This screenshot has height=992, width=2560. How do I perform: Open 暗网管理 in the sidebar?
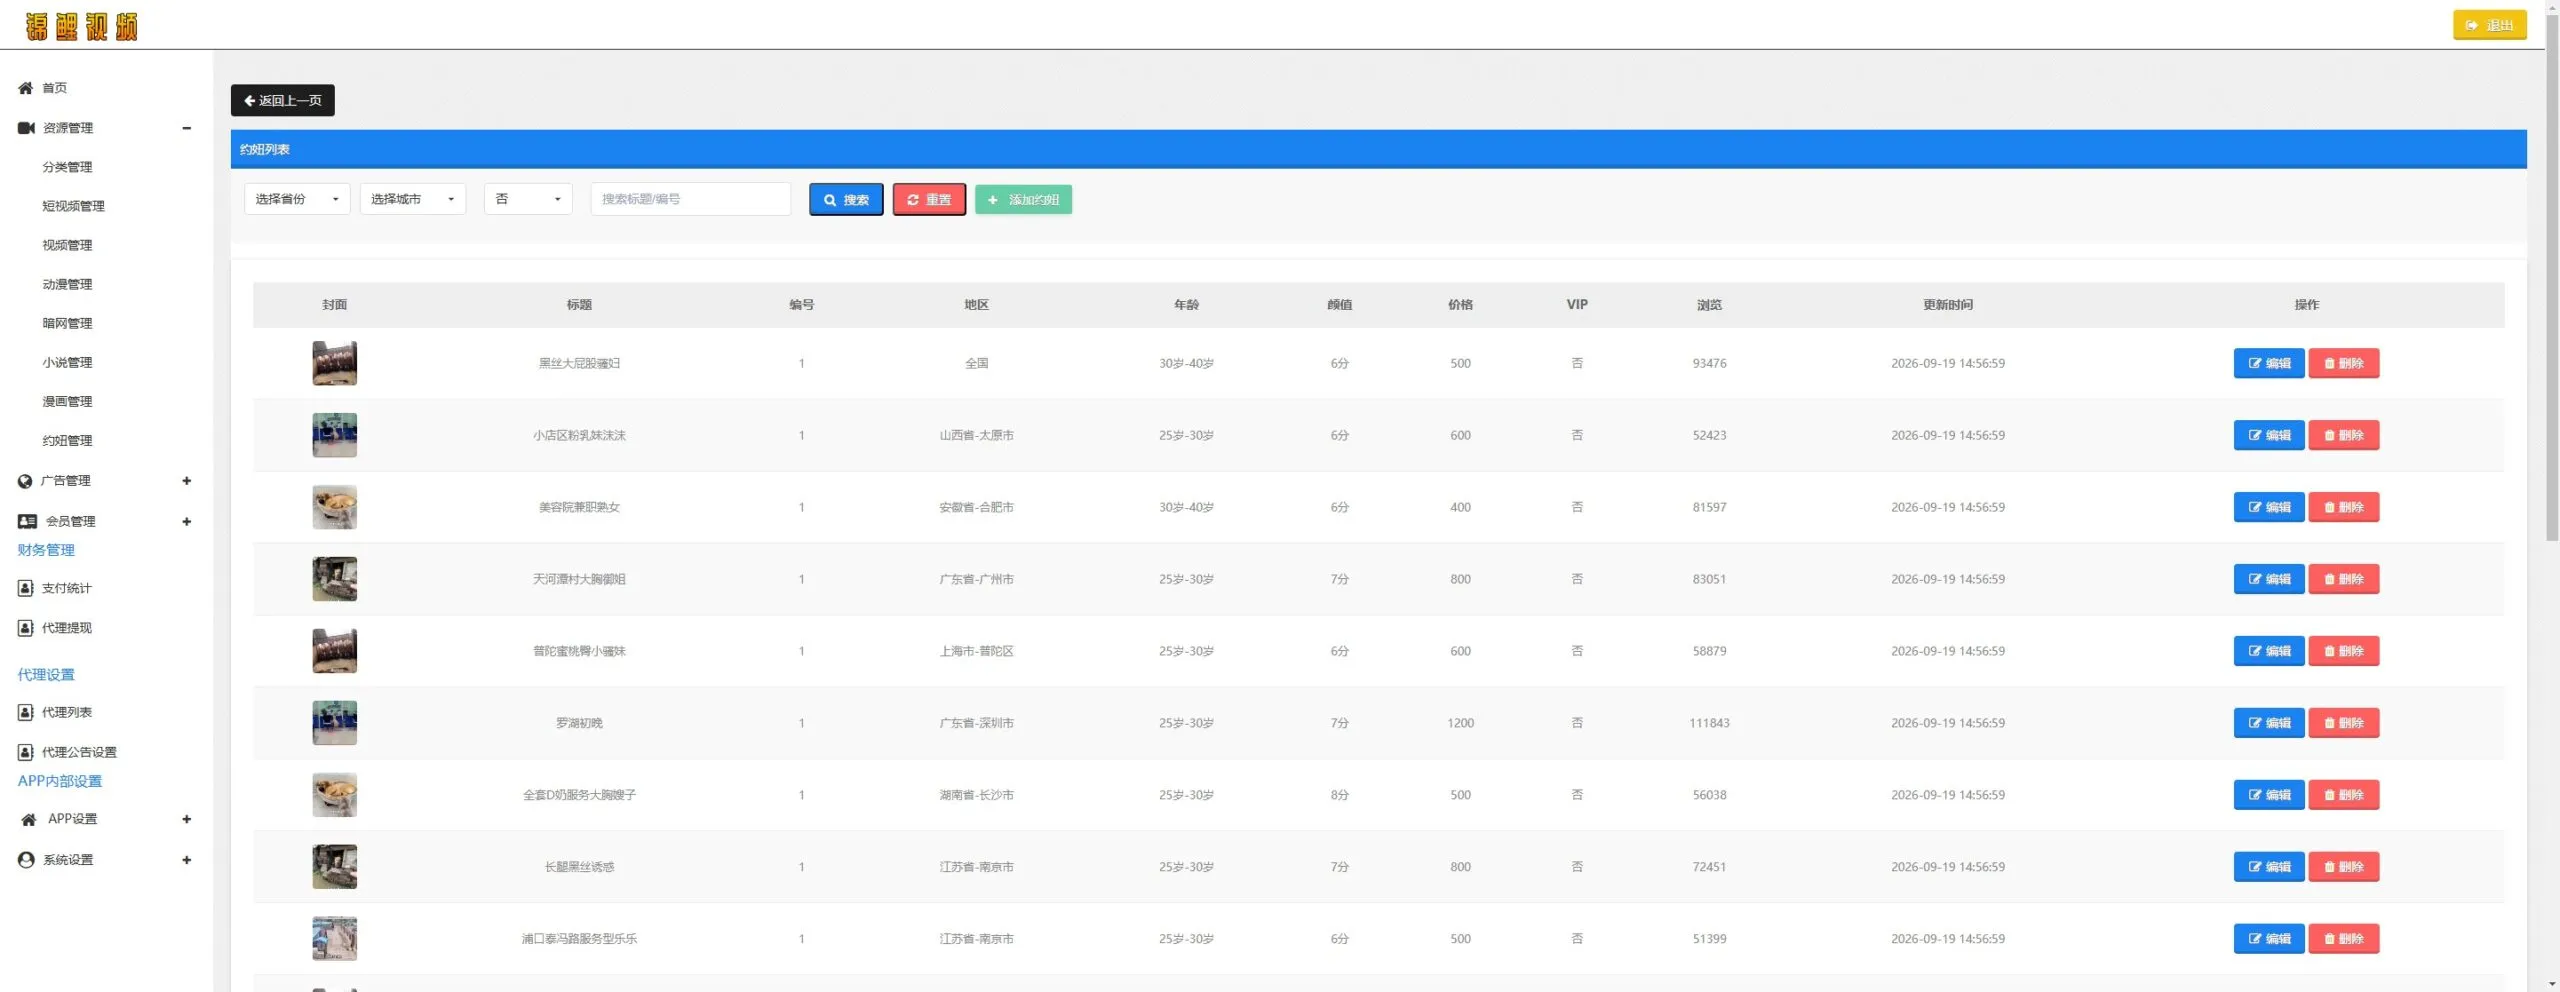pyautogui.click(x=67, y=323)
